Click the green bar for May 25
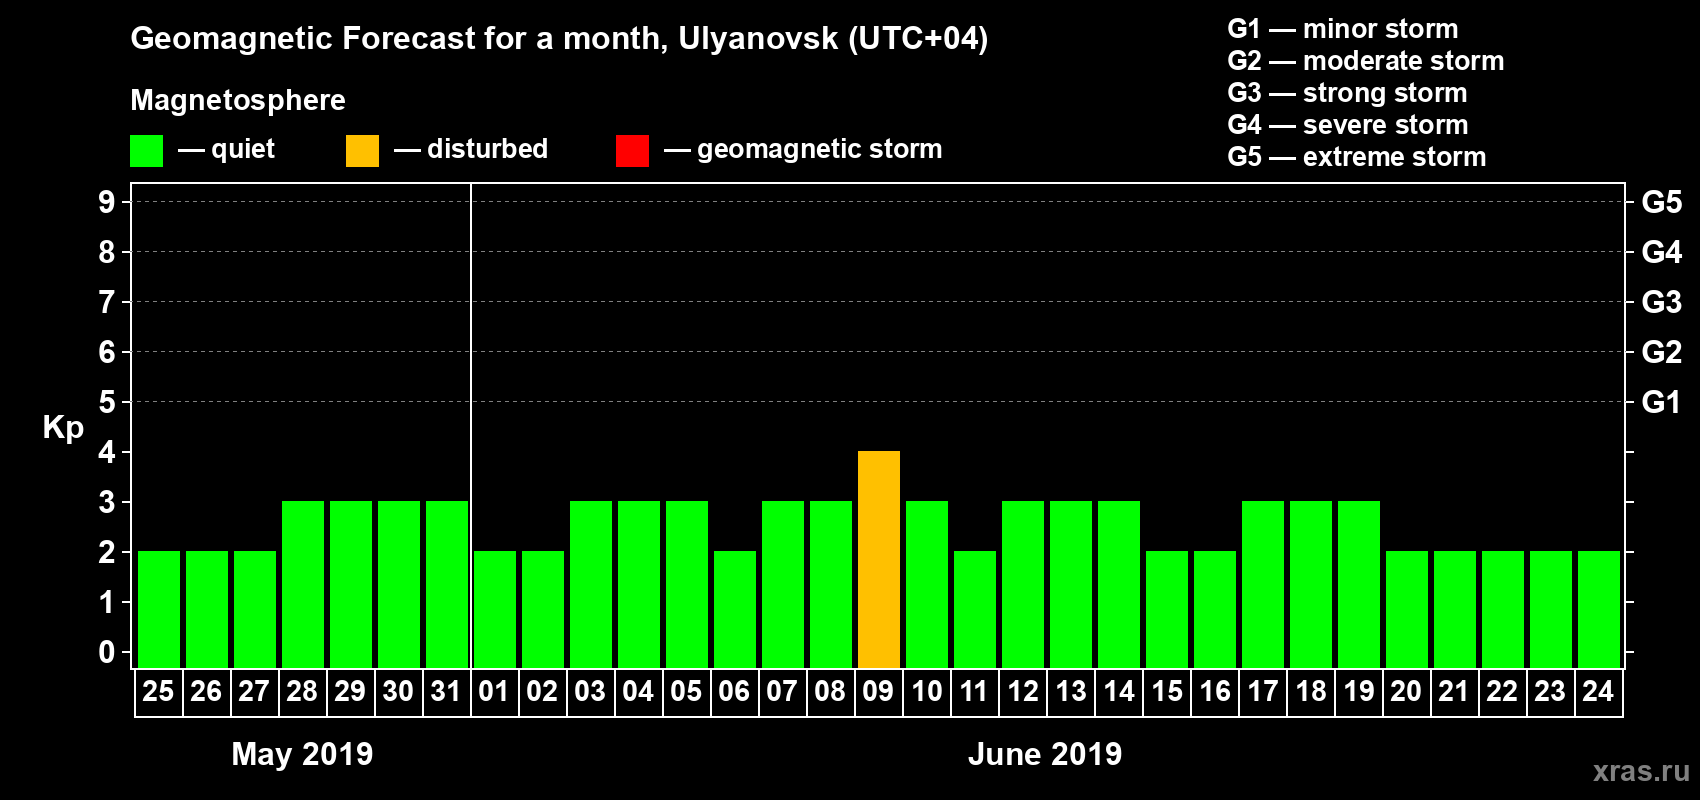 pyautogui.click(x=159, y=609)
